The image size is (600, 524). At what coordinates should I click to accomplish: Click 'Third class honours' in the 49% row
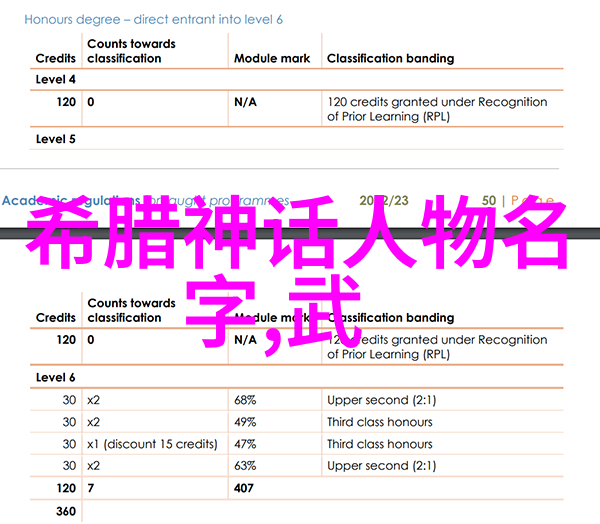coord(380,422)
